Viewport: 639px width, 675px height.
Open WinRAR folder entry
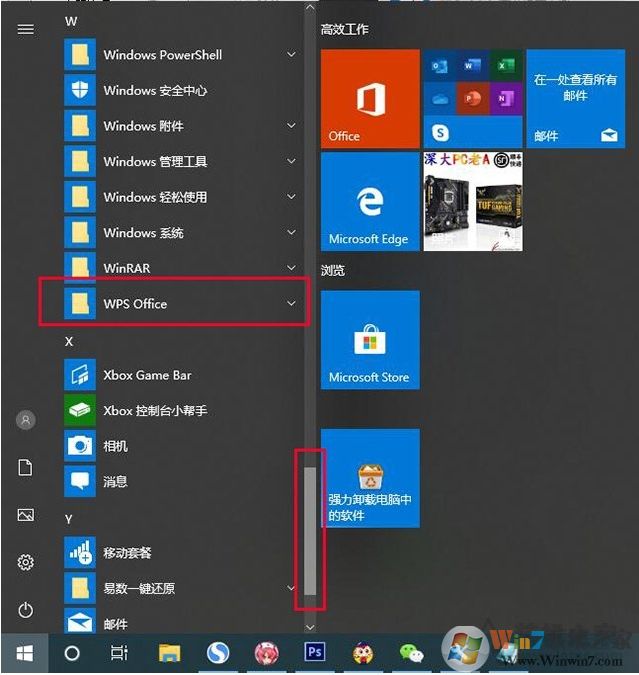[x=182, y=268]
